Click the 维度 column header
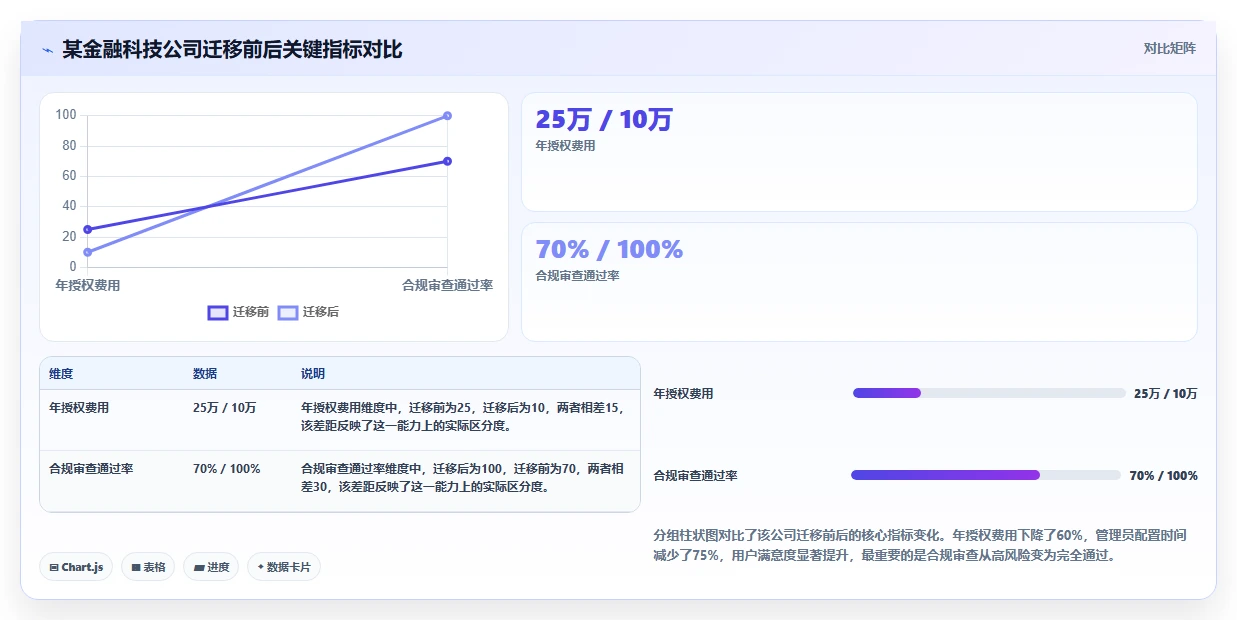The width and height of the screenshot is (1237, 620). tap(61, 374)
